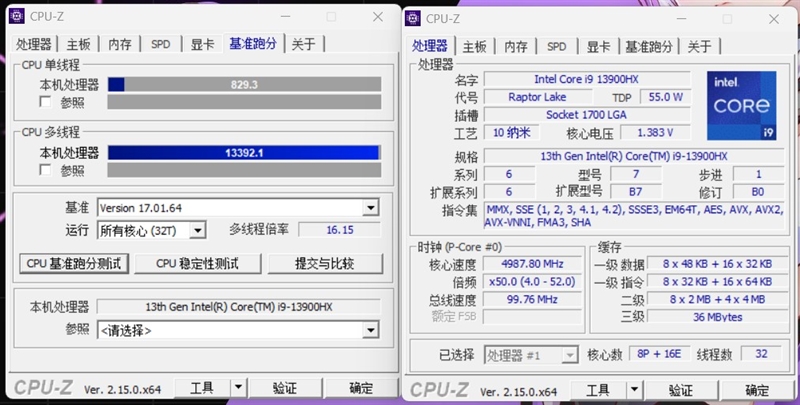Screen dimensions: 800x405
Task: Click the Intel Core i9 logo badge
Action: pos(741,106)
